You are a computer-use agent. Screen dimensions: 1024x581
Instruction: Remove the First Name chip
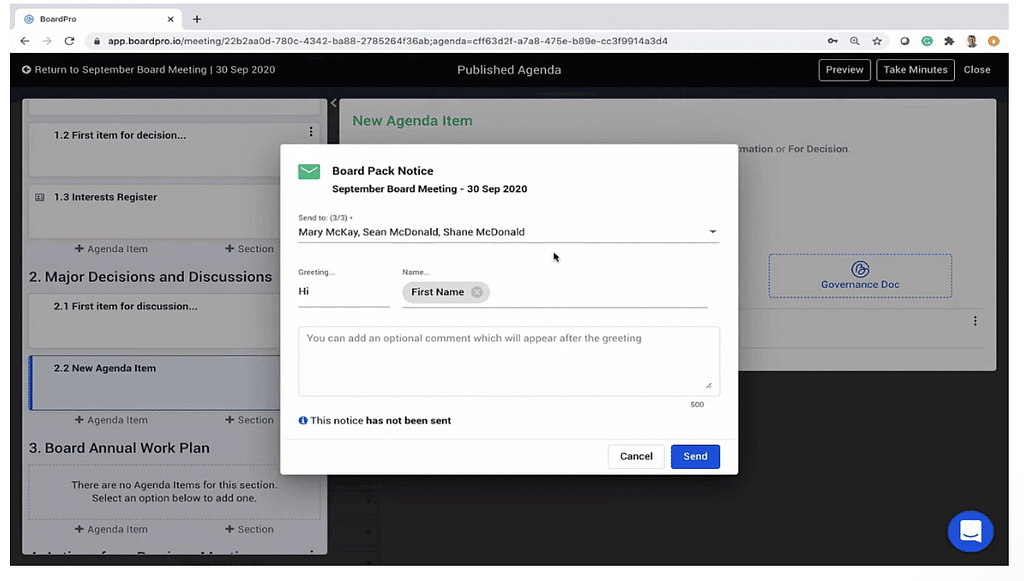tap(477, 292)
